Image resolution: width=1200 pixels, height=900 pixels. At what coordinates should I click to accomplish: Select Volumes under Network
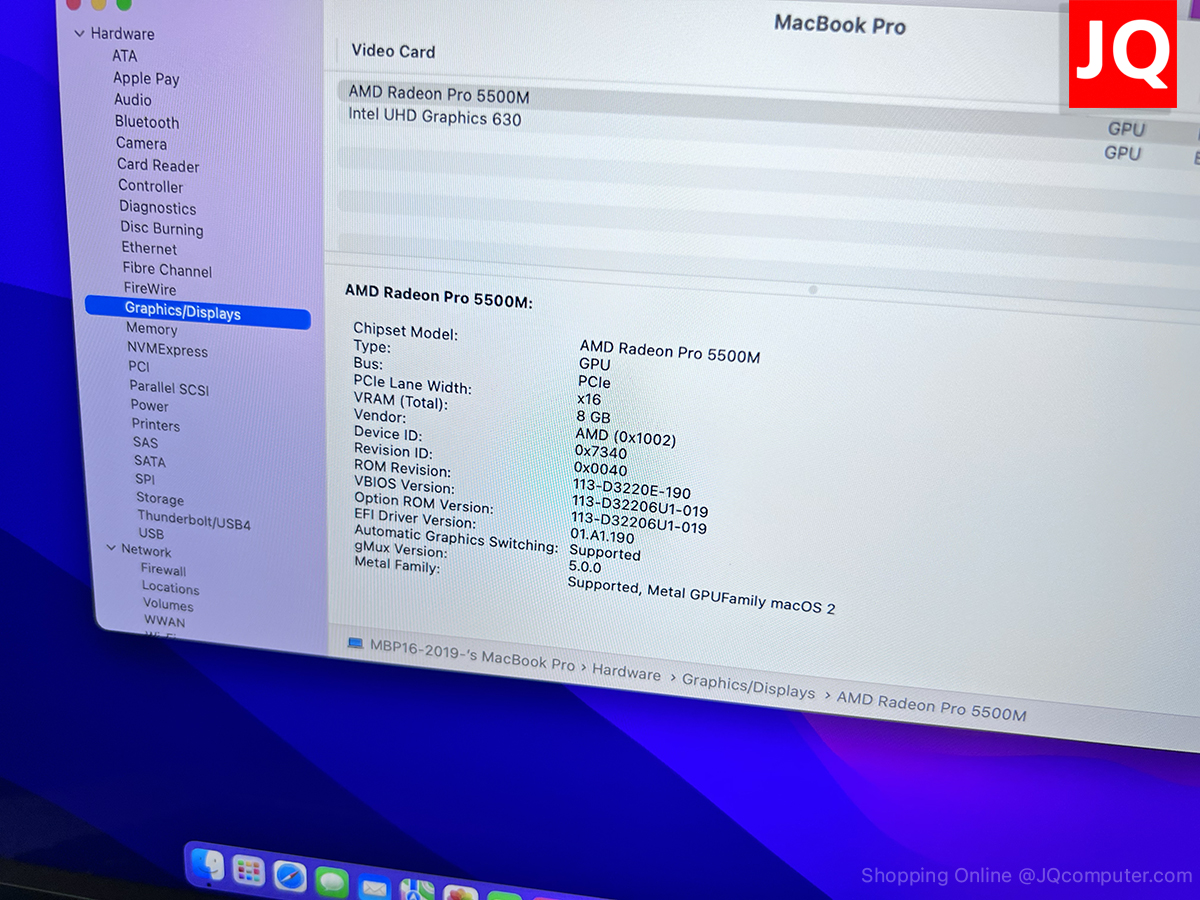pyautogui.click(x=168, y=605)
